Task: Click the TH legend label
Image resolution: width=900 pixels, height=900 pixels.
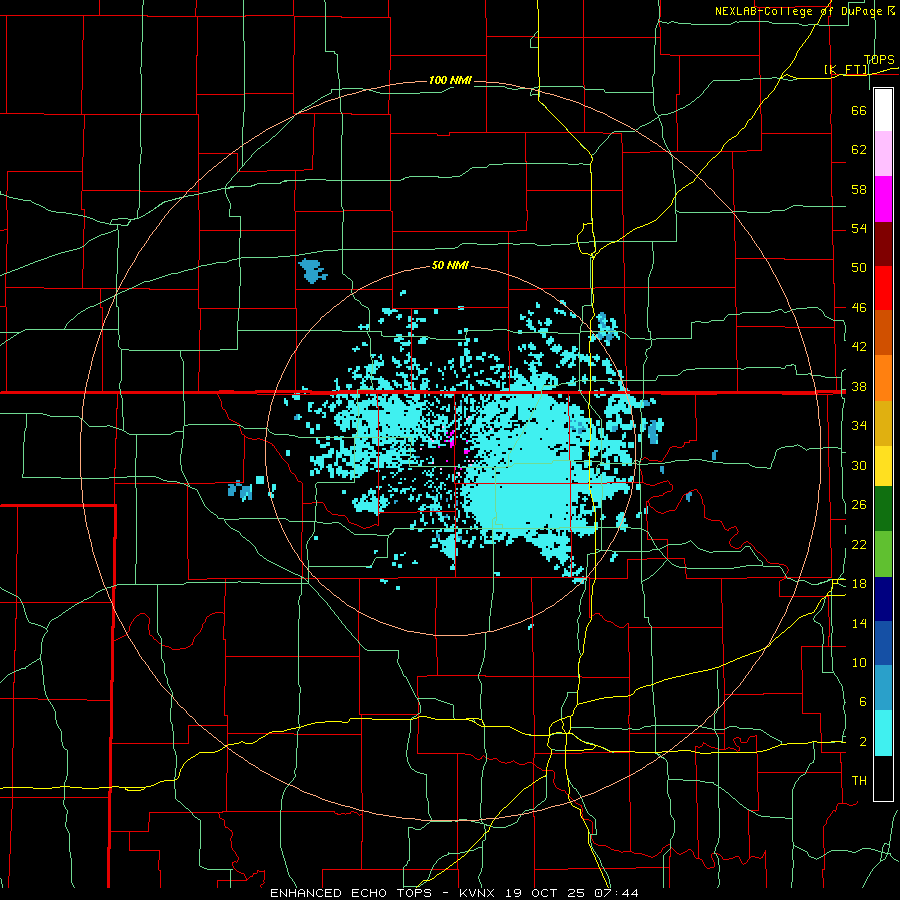Action: 859,781
